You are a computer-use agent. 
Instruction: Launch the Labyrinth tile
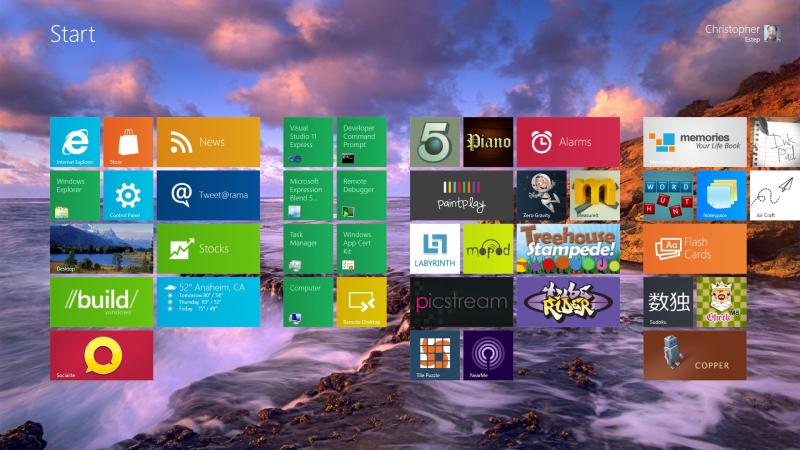pyautogui.click(x=435, y=248)
